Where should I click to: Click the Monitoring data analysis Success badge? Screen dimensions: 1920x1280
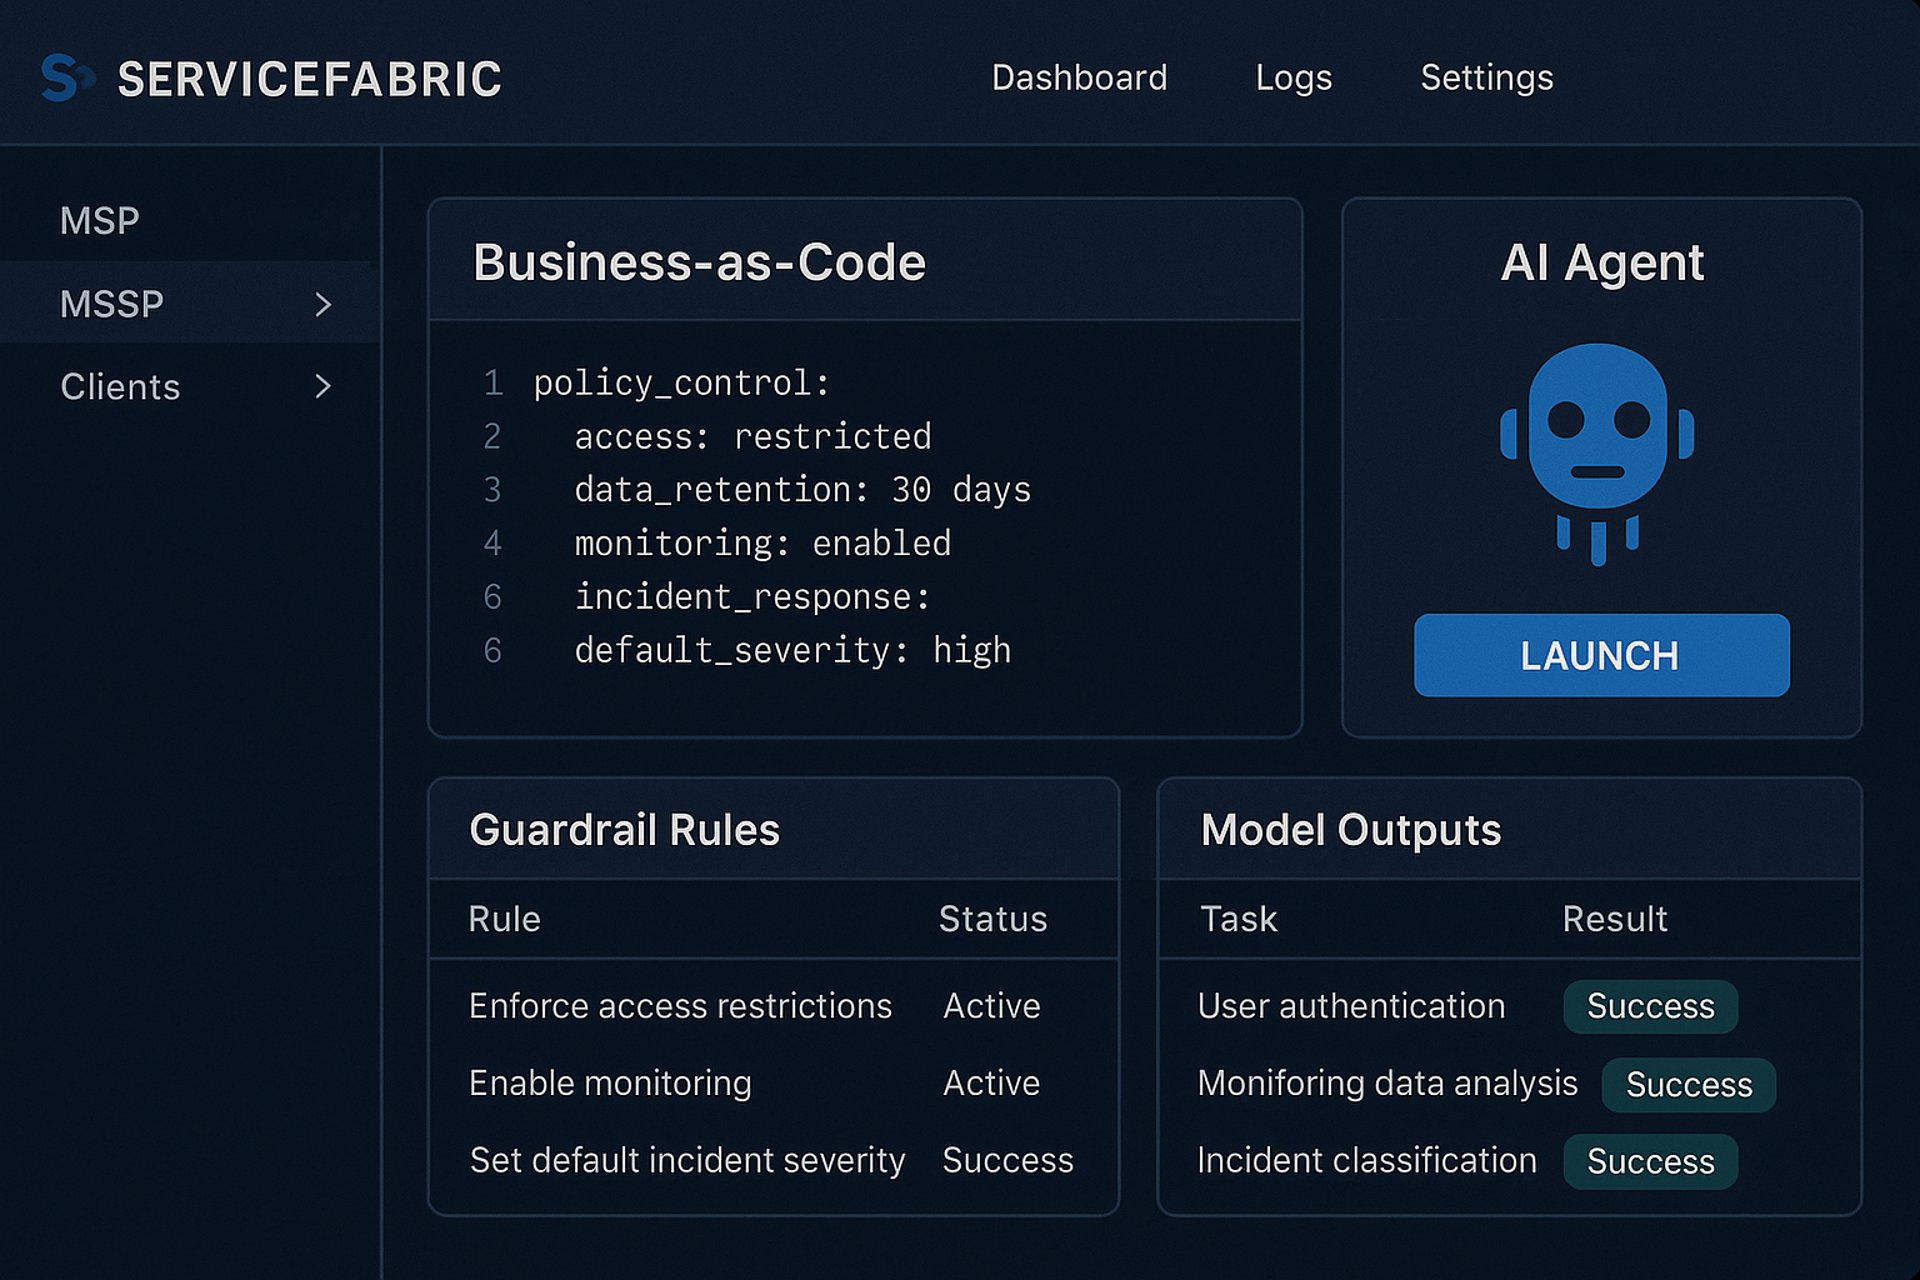[x=1688, y=1085]
